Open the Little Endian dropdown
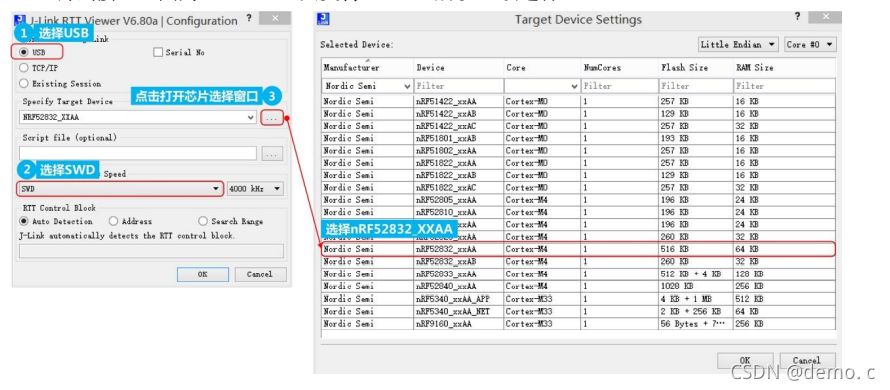Viewport: 890px width, 390px height. click(738, 44)
